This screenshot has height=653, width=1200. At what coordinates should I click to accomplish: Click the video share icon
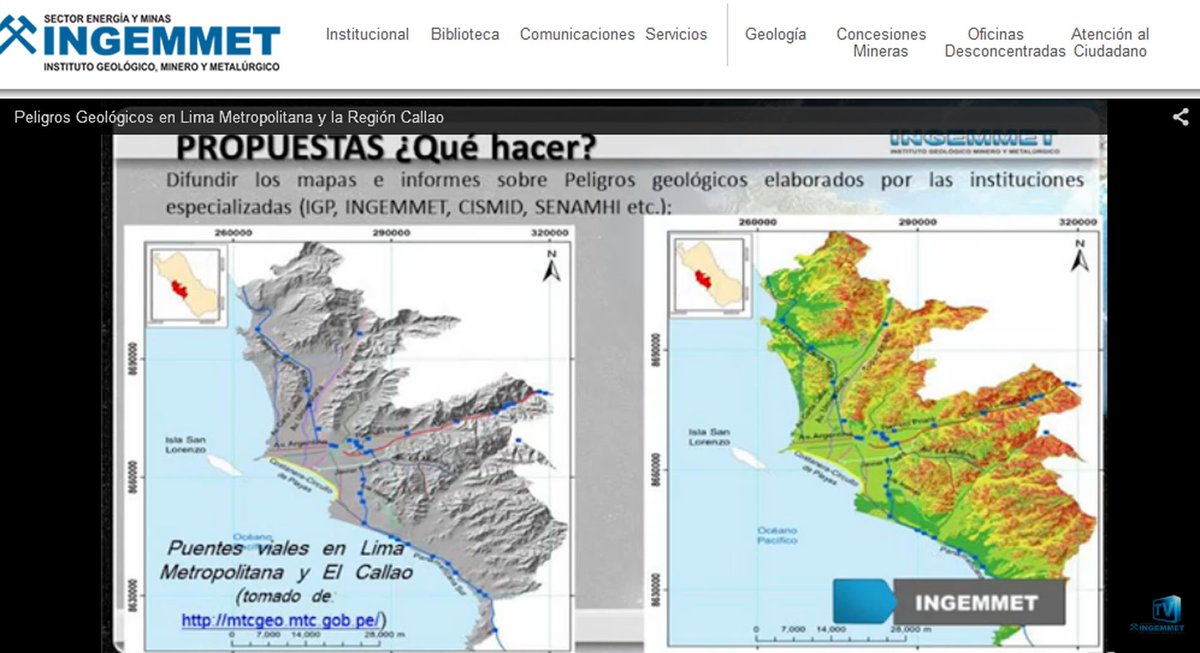click(1180, 117)
